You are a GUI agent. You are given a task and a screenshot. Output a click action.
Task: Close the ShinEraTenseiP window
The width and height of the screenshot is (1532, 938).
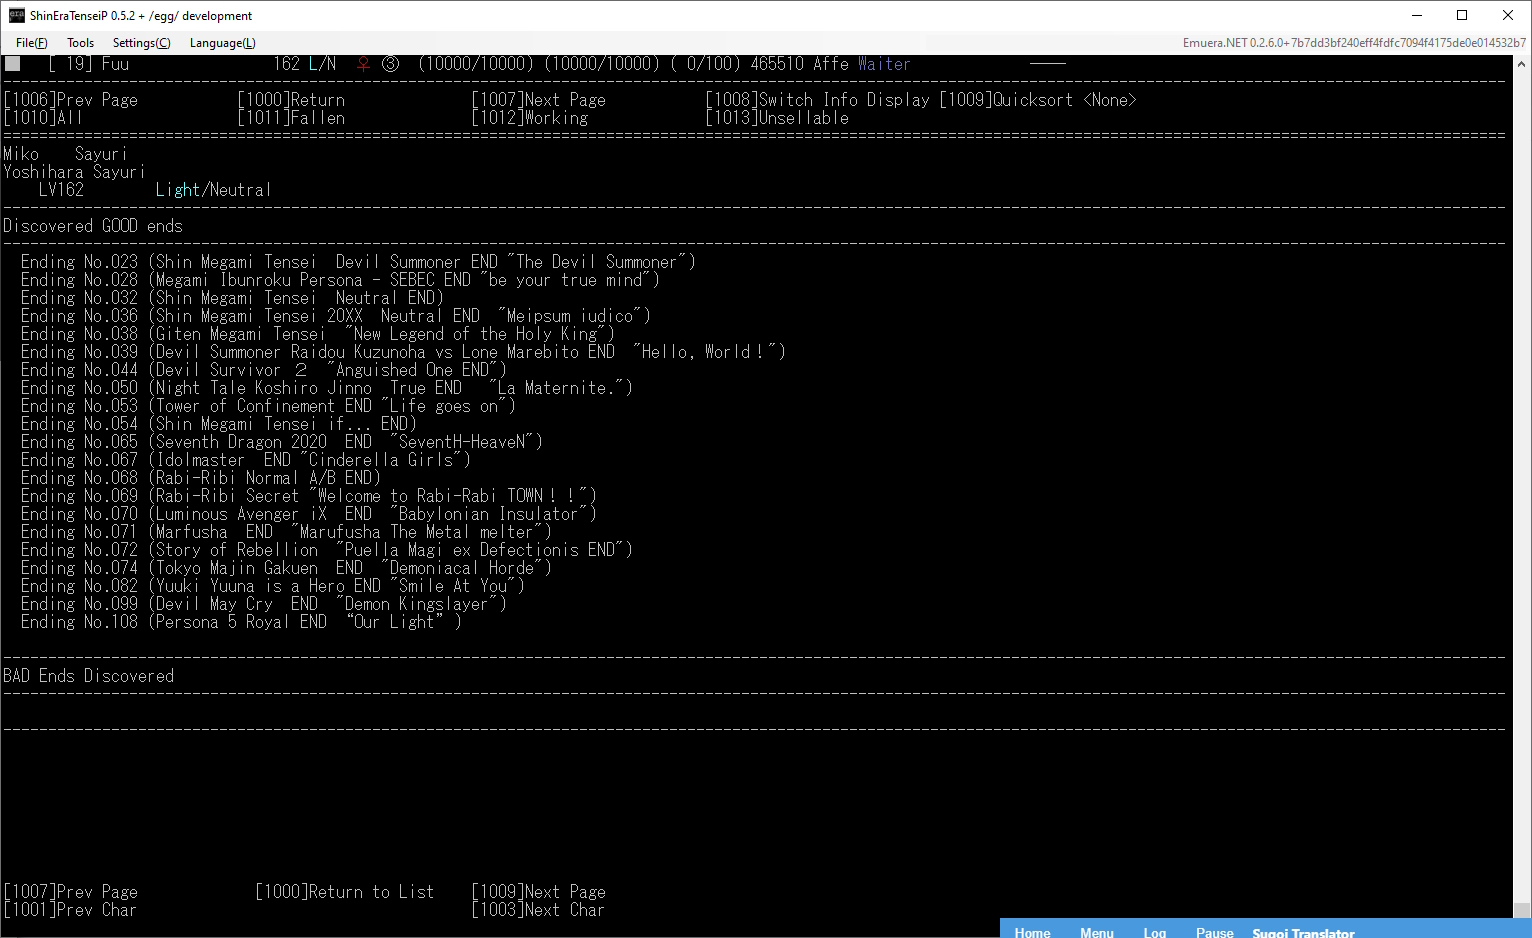pyautogui.click(x=1508, y=15)
